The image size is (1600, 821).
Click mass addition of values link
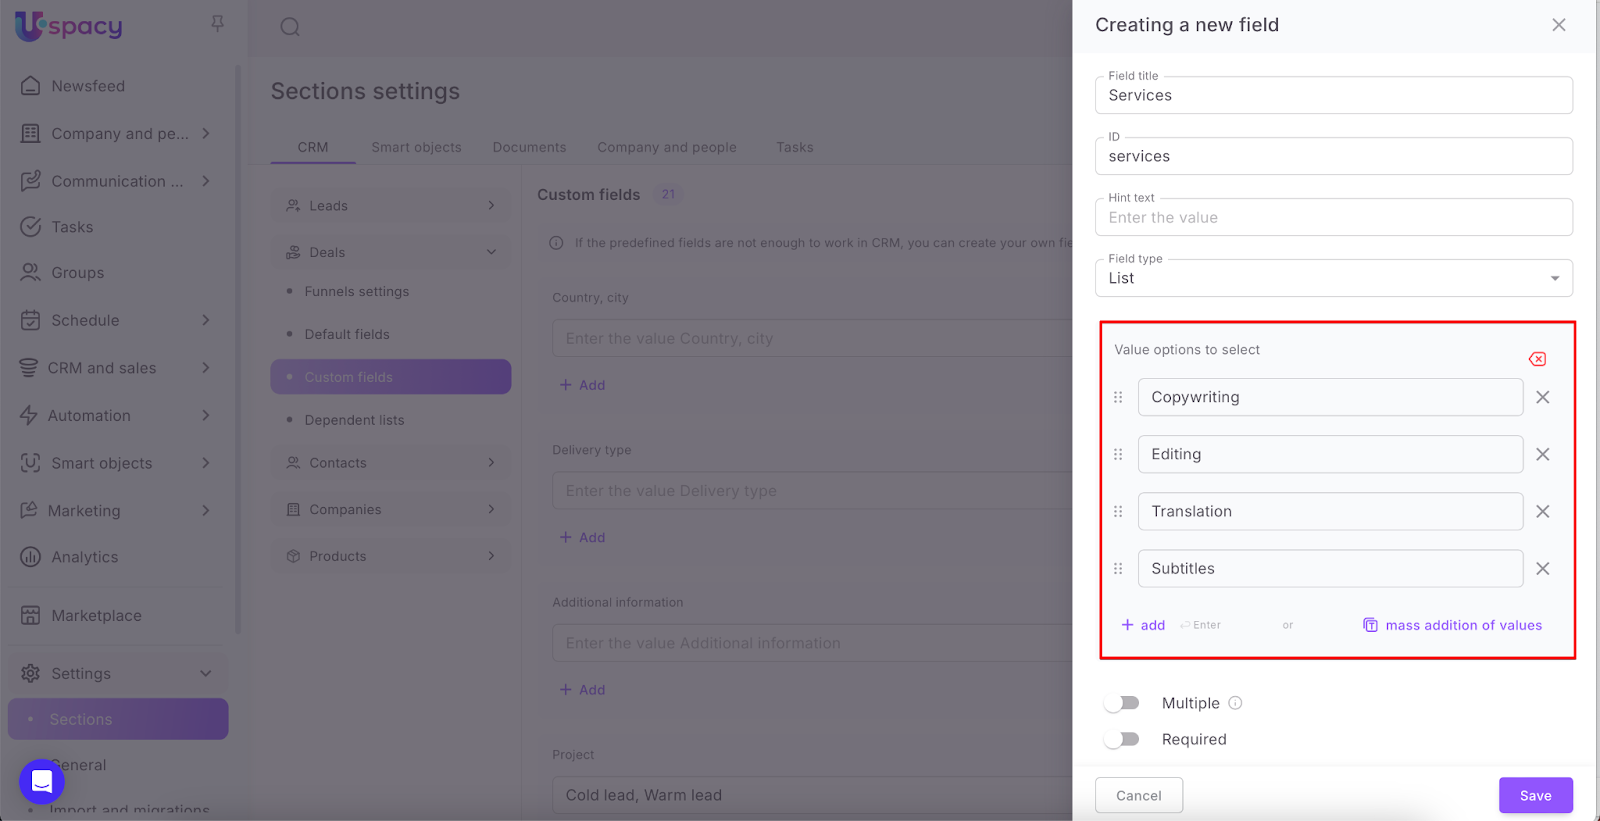pyautogui.click(x=1462, y=625)
